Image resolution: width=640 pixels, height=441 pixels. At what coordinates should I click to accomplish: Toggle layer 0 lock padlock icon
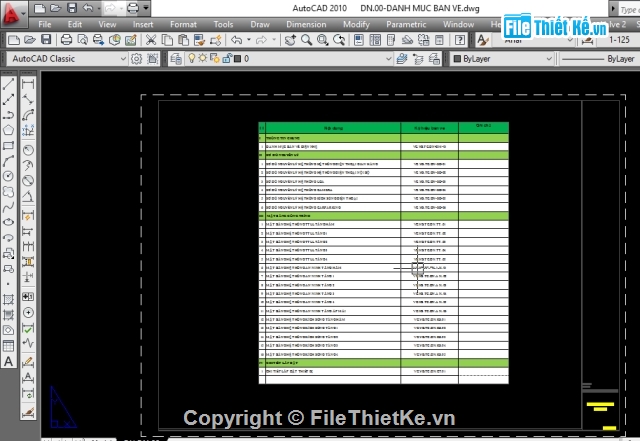click(227, 58)
